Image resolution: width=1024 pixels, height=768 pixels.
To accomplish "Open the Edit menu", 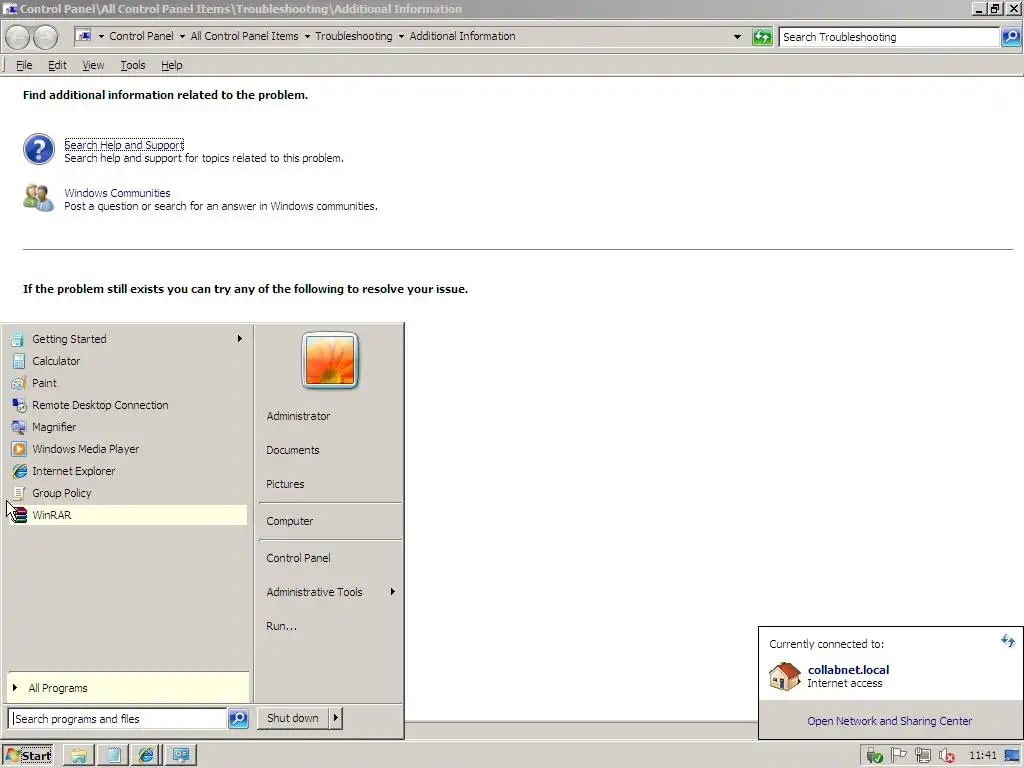I will (57, 65).
